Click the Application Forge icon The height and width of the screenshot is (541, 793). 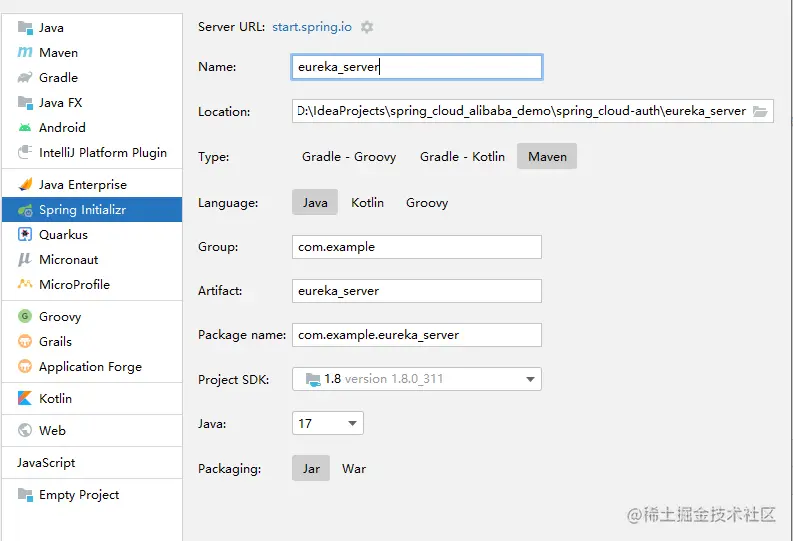click(25, 366)
